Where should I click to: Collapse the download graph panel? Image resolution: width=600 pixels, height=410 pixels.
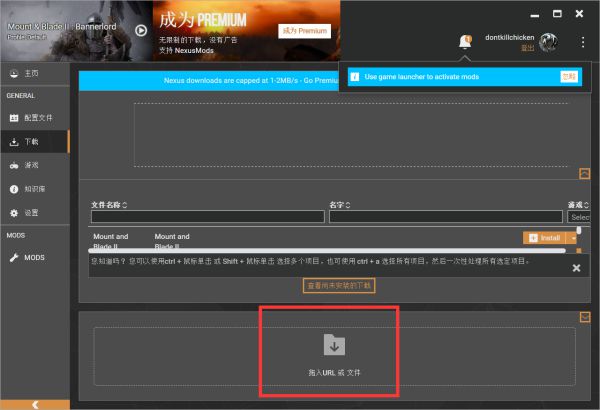pos(585,174)
